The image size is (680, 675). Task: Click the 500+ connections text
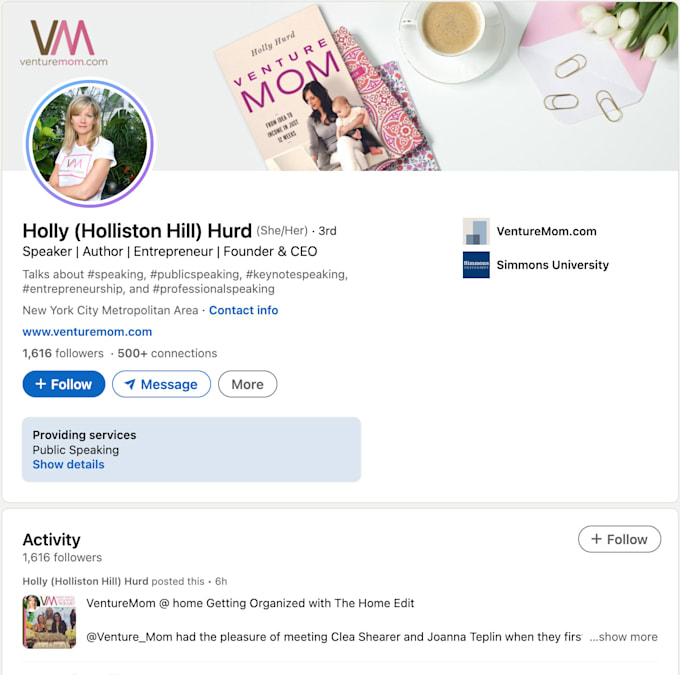click(x=167, y=353)
